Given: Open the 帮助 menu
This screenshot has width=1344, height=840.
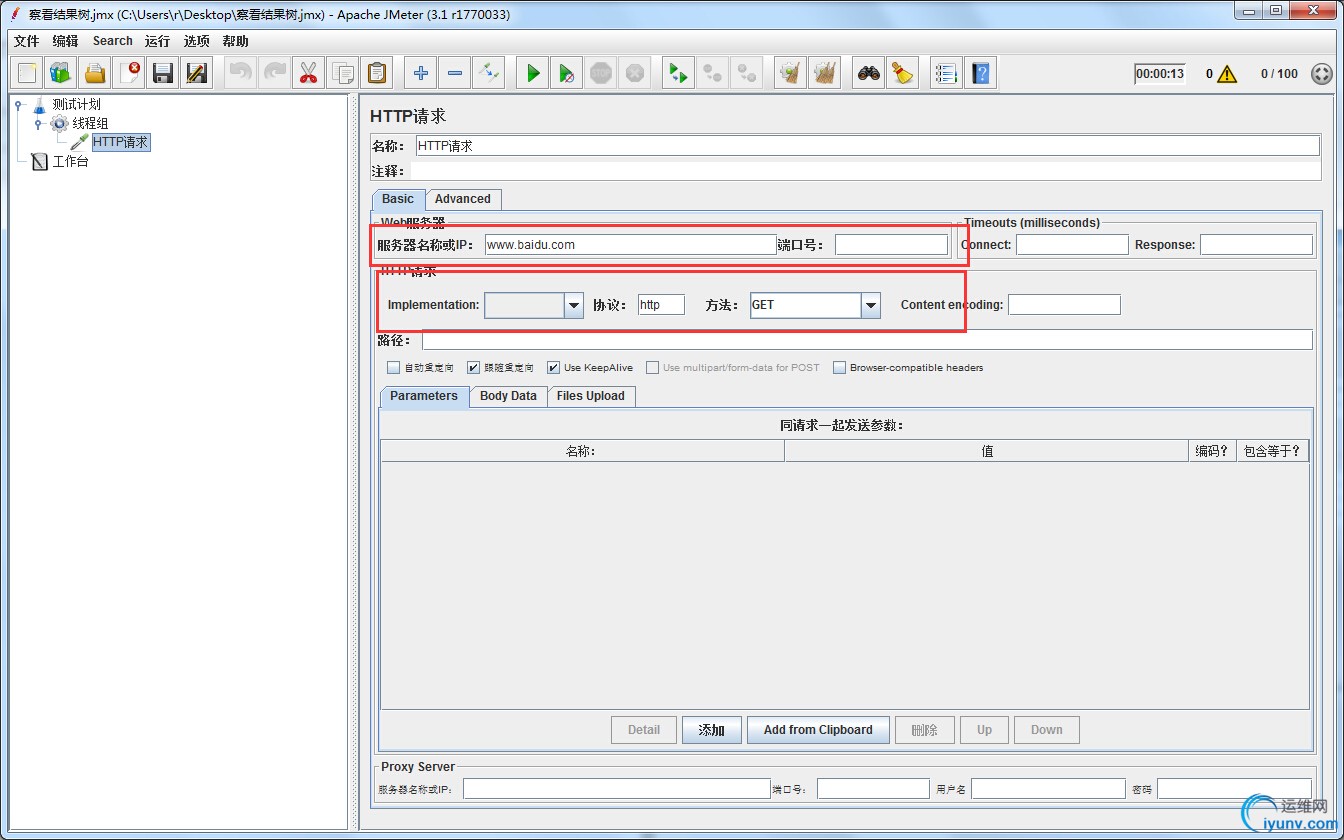Looking at the screenshot, I should coord(236,41).
